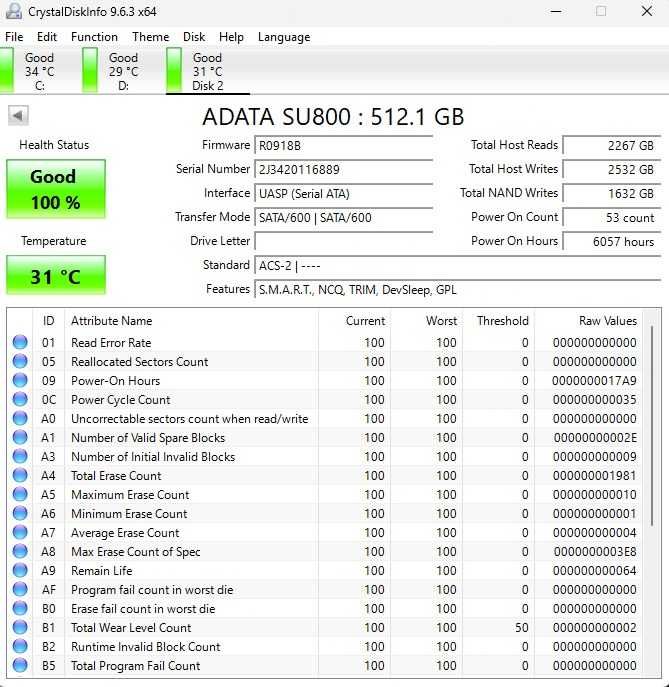Click the Interface field UASP (Serial ATA)

click(343, 194)
